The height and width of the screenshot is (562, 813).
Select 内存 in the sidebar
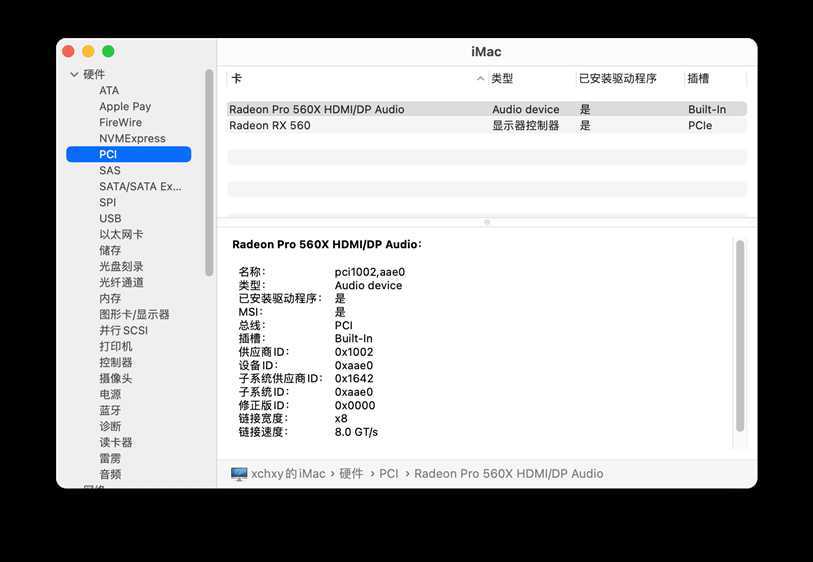click(x=109, y=299)
